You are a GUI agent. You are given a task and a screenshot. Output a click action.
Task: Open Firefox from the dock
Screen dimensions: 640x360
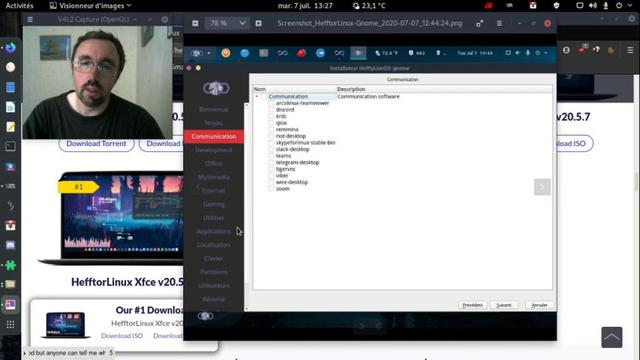pos(10,48)
